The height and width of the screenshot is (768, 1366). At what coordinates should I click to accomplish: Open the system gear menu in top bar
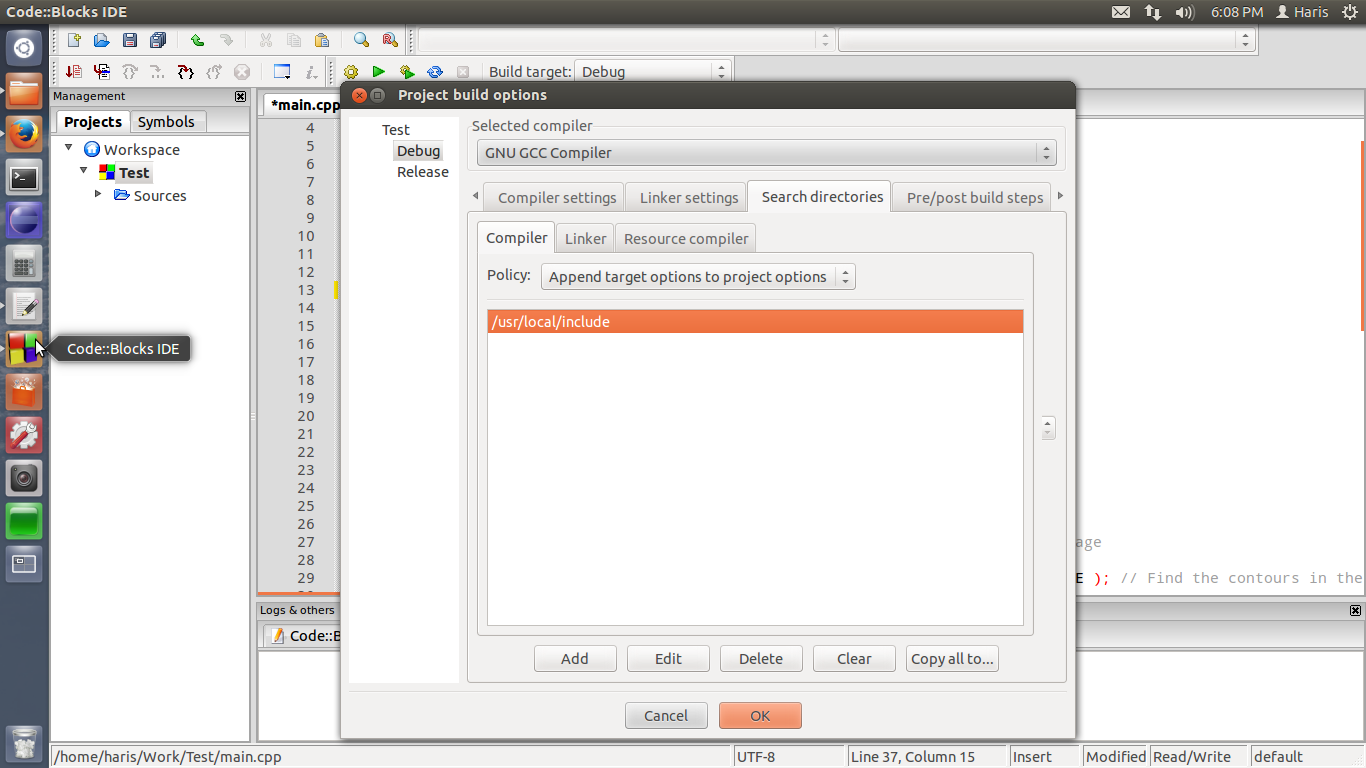tap(1349, 12)
